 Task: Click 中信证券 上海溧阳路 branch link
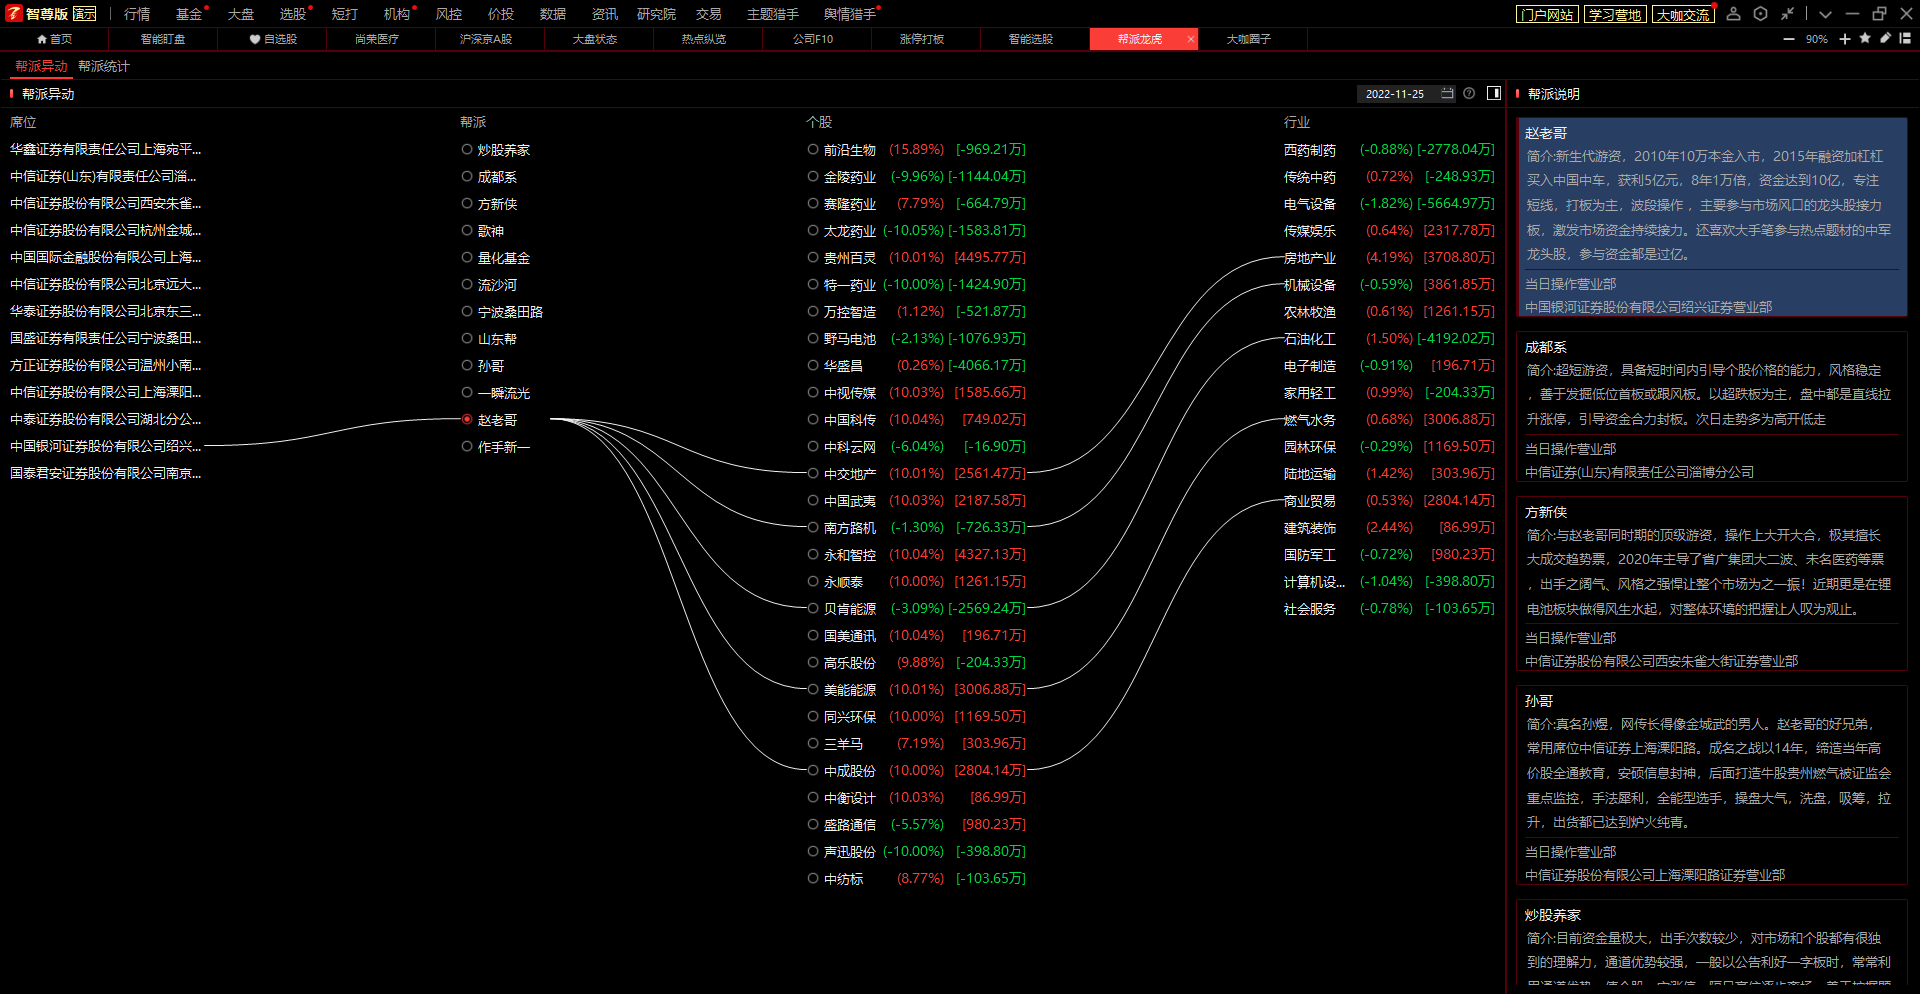tap(1655, 875)
